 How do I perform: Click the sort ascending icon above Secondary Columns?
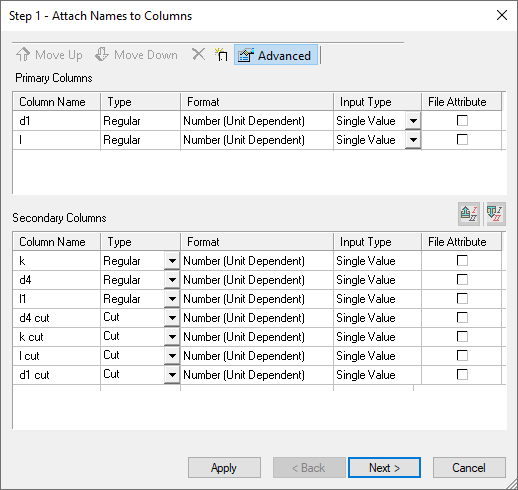tap(469, 214)
